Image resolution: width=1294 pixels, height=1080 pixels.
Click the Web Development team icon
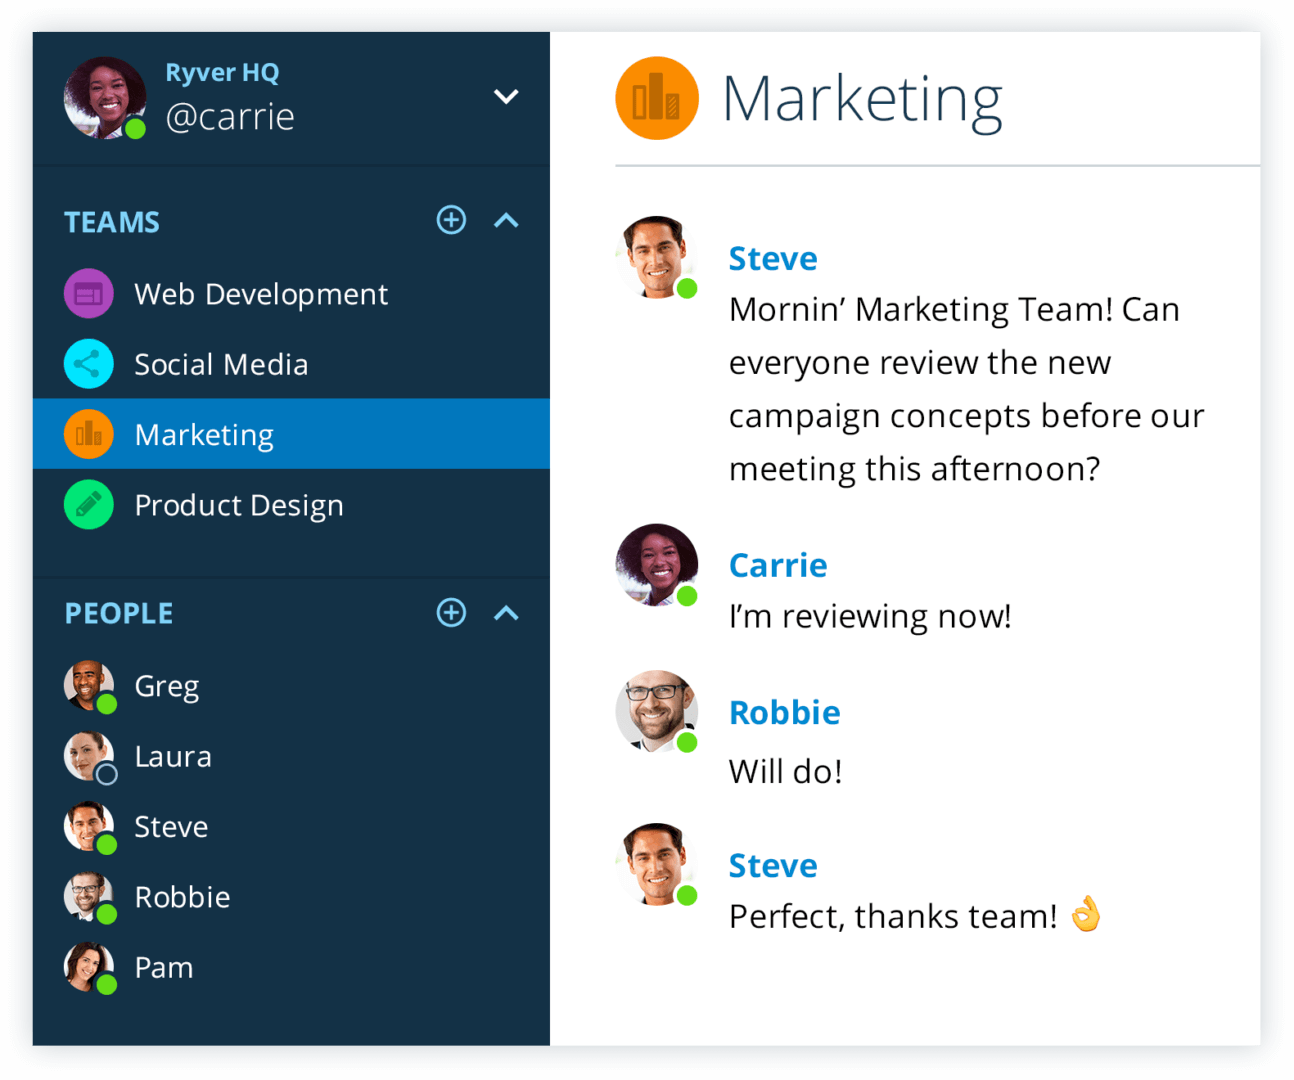(88, 293)
